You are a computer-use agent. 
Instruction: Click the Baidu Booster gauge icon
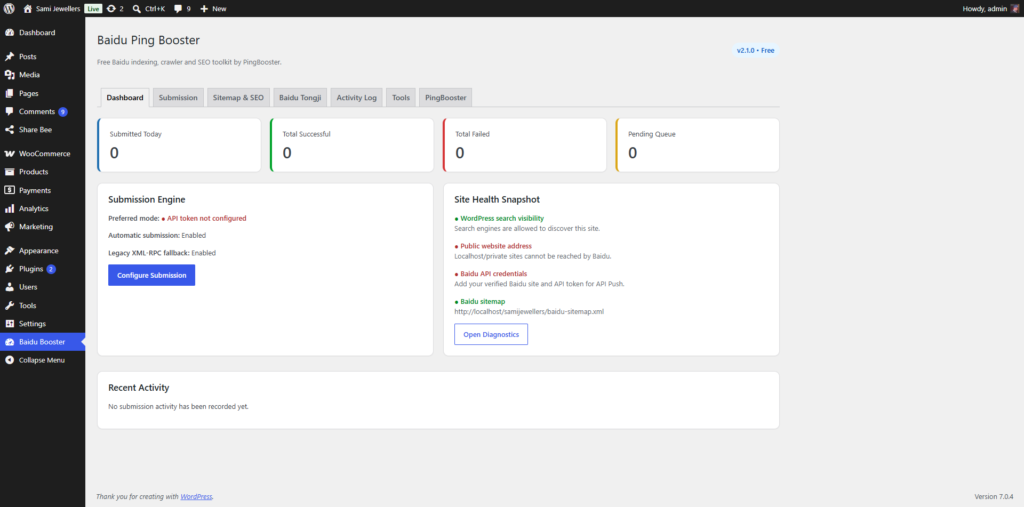coord(10,342)
